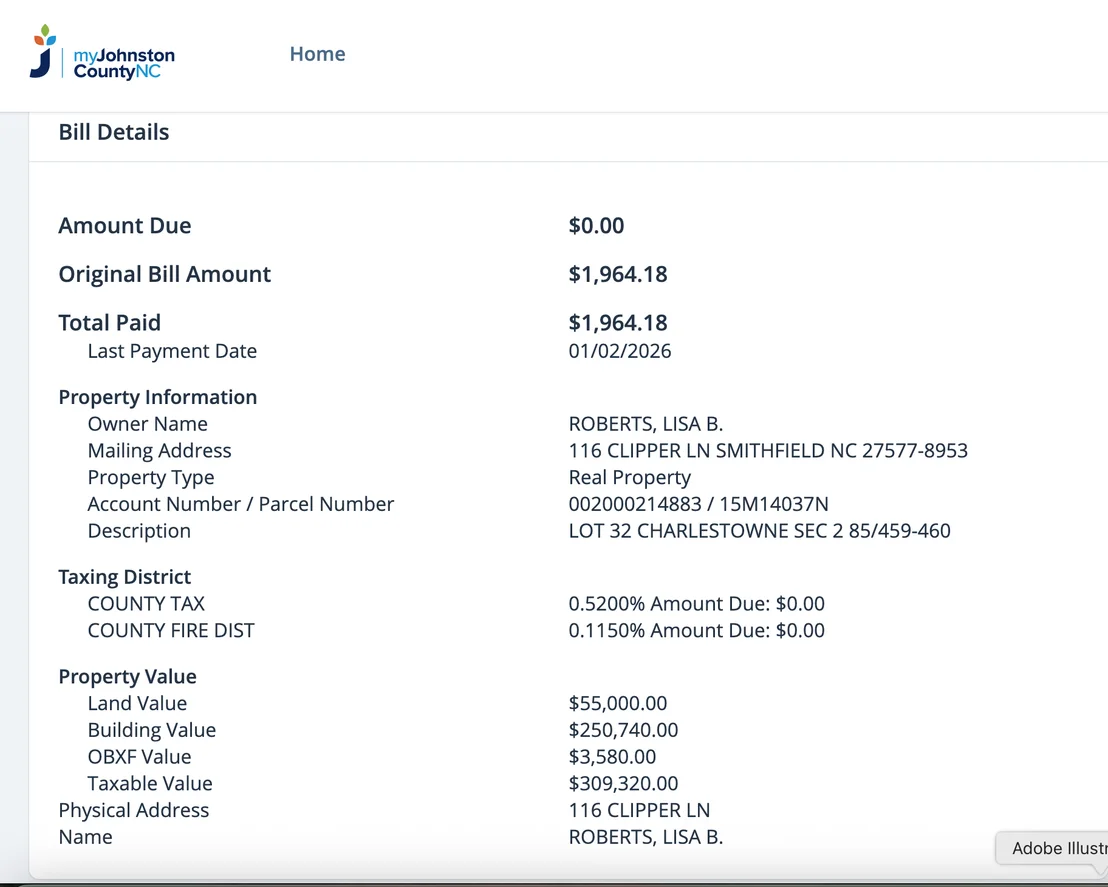Click the Original Bill Amount label
Image resolution: width=1108 pixels, height=887 pixels.
[165, 274]
